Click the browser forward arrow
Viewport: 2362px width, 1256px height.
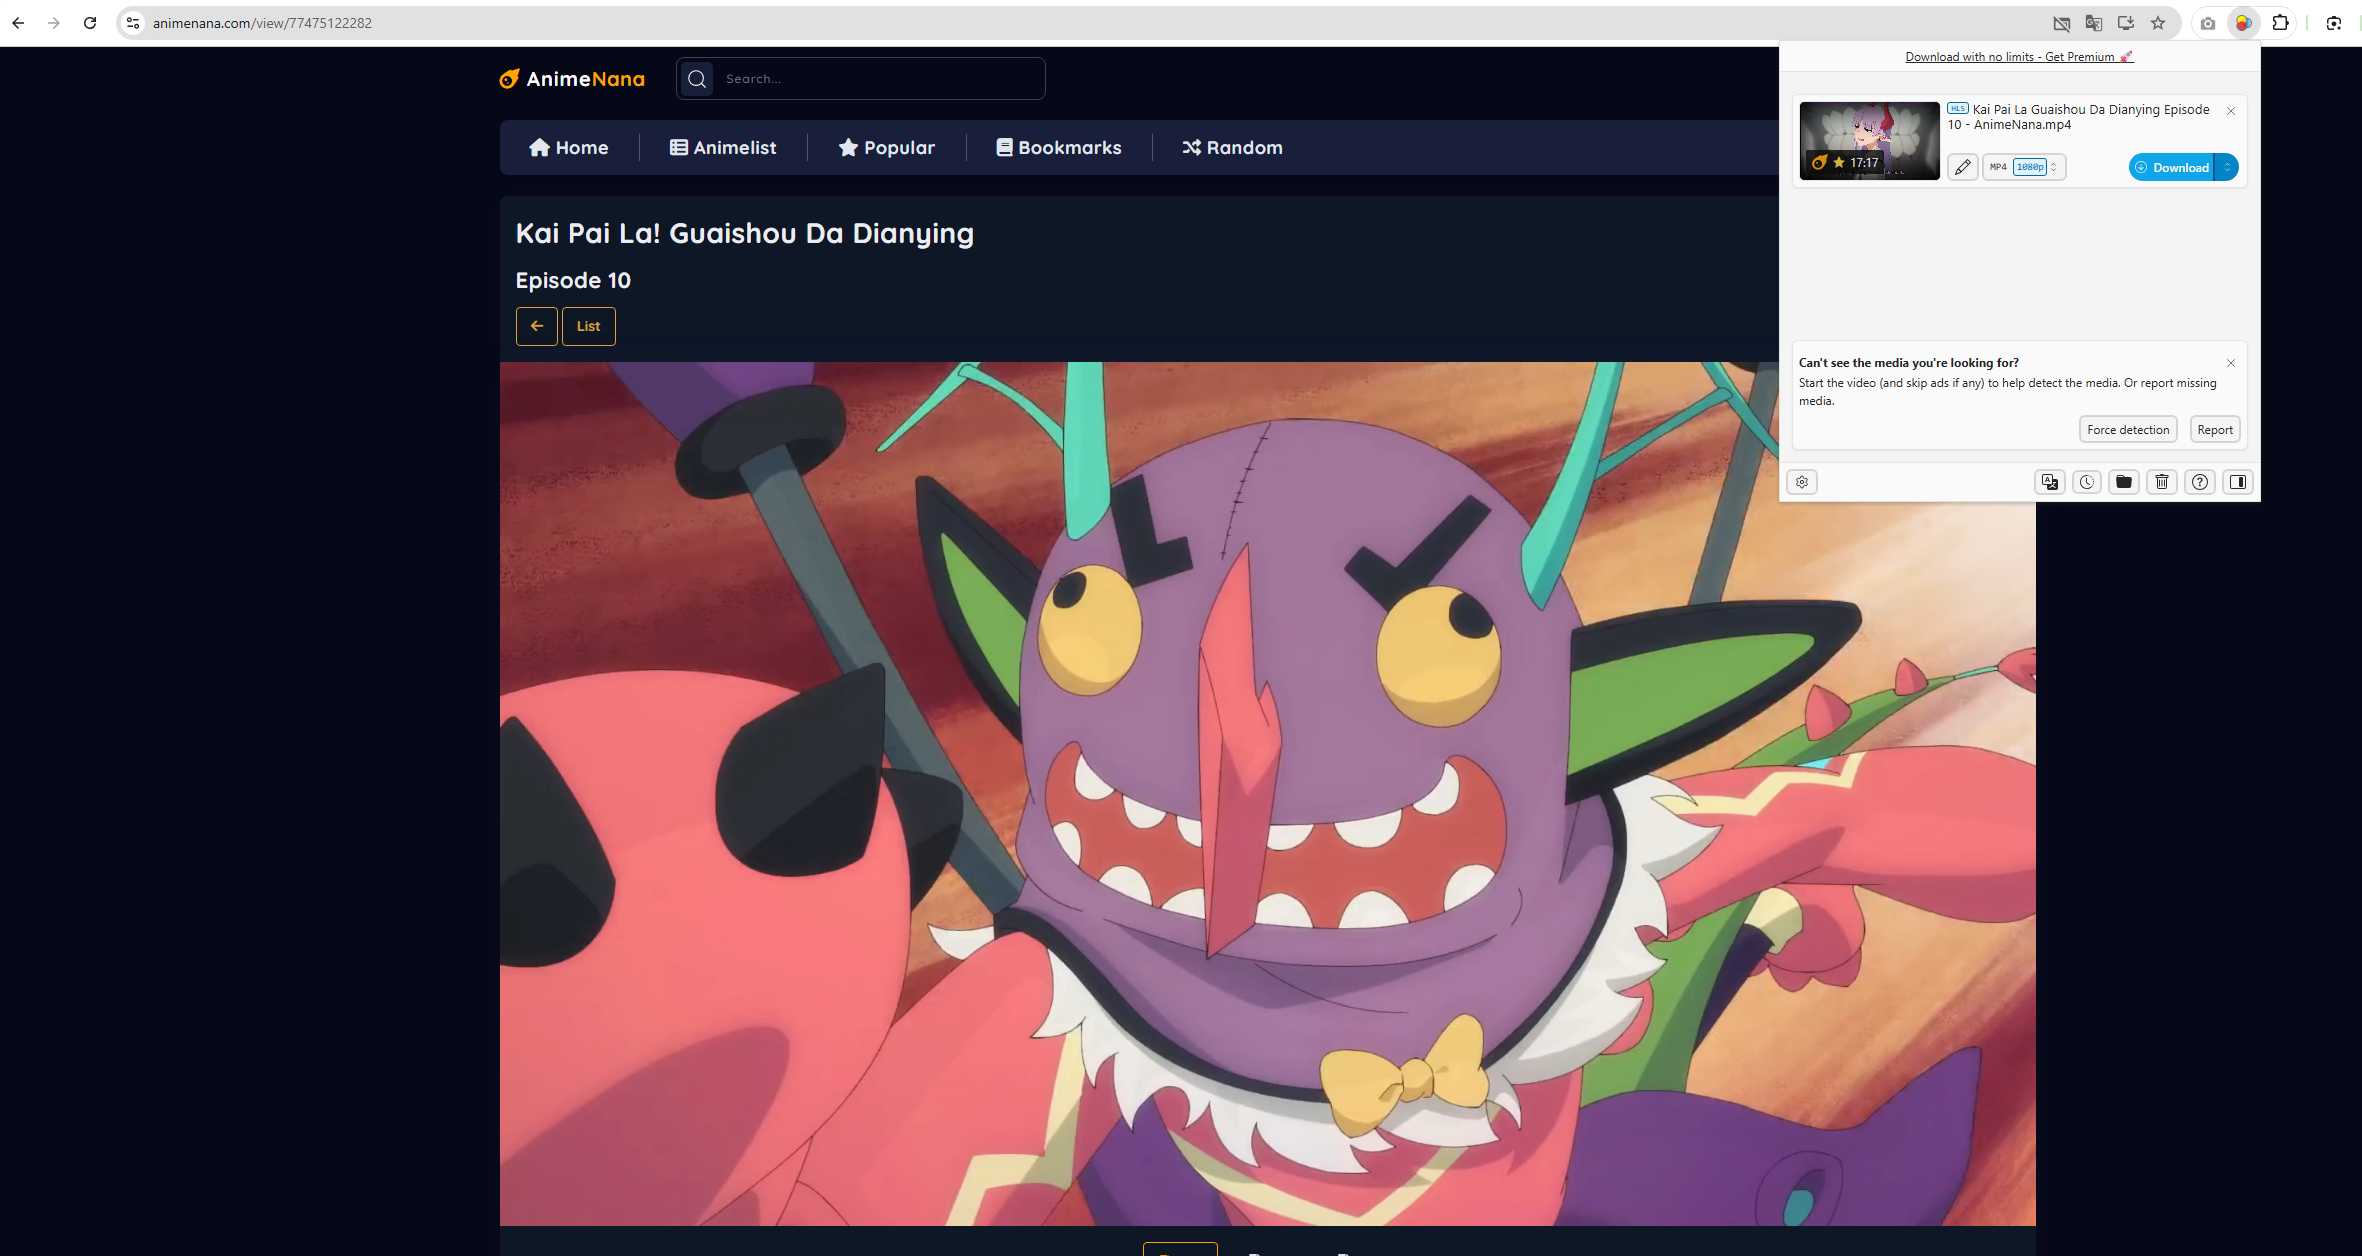(x=54, y=23)
